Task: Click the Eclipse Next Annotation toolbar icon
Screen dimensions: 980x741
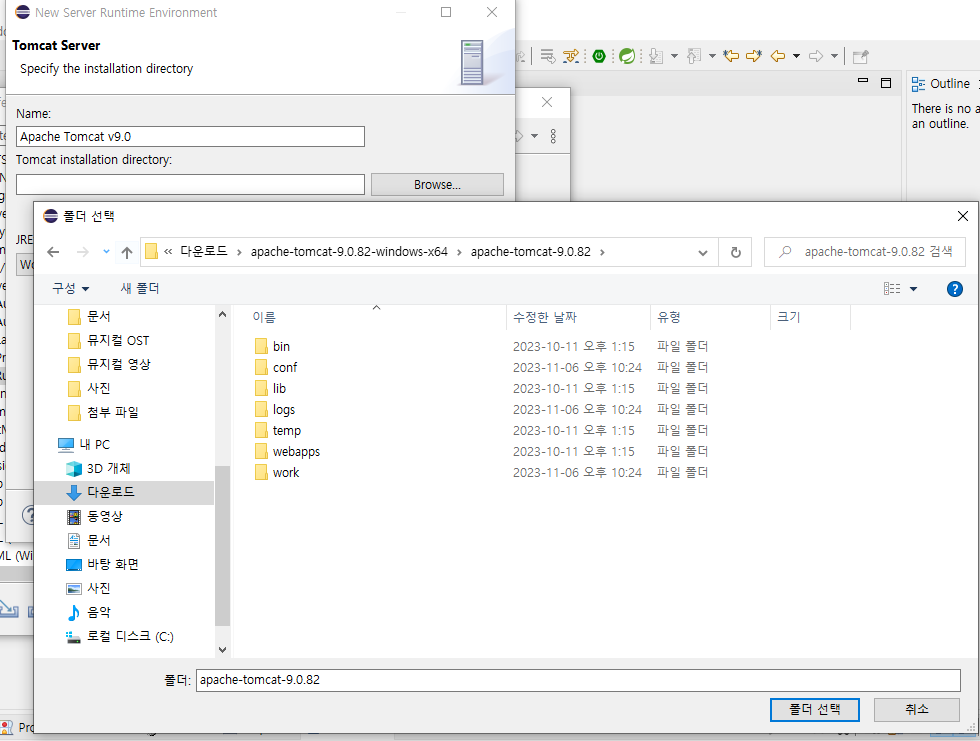Action: point(656,56)
